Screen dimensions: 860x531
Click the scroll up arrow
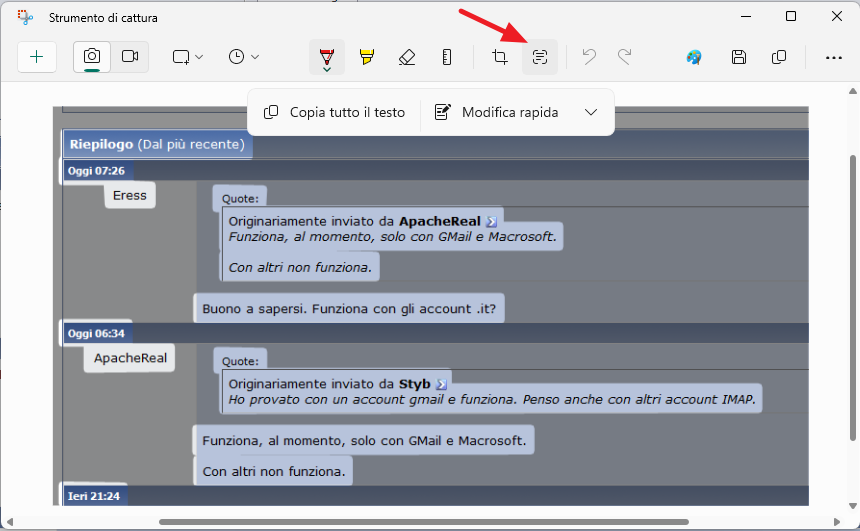pos(853,91)
